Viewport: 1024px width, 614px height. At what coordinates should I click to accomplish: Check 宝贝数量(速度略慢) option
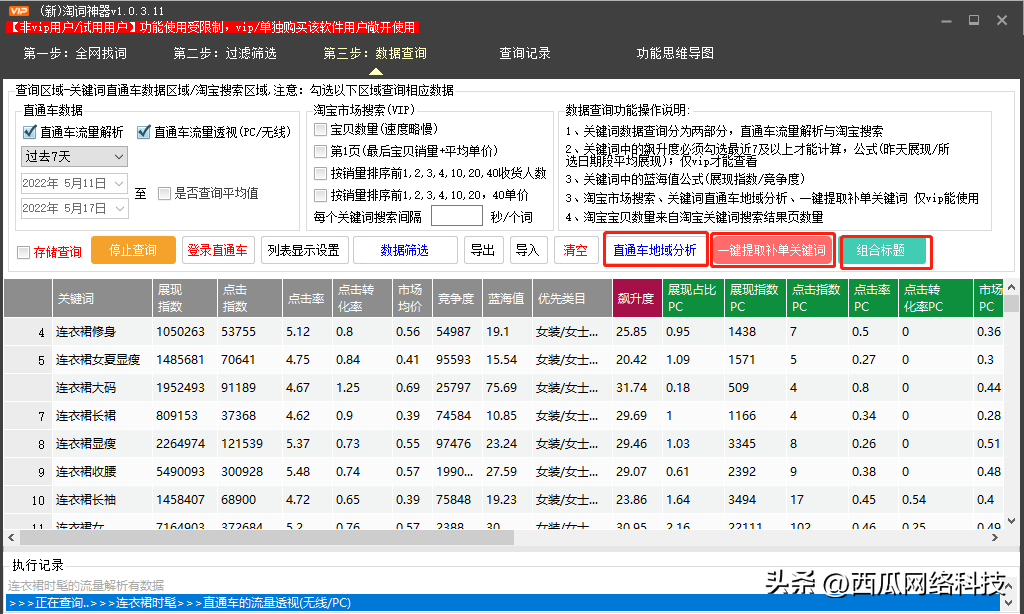click(x=322, y=128)
